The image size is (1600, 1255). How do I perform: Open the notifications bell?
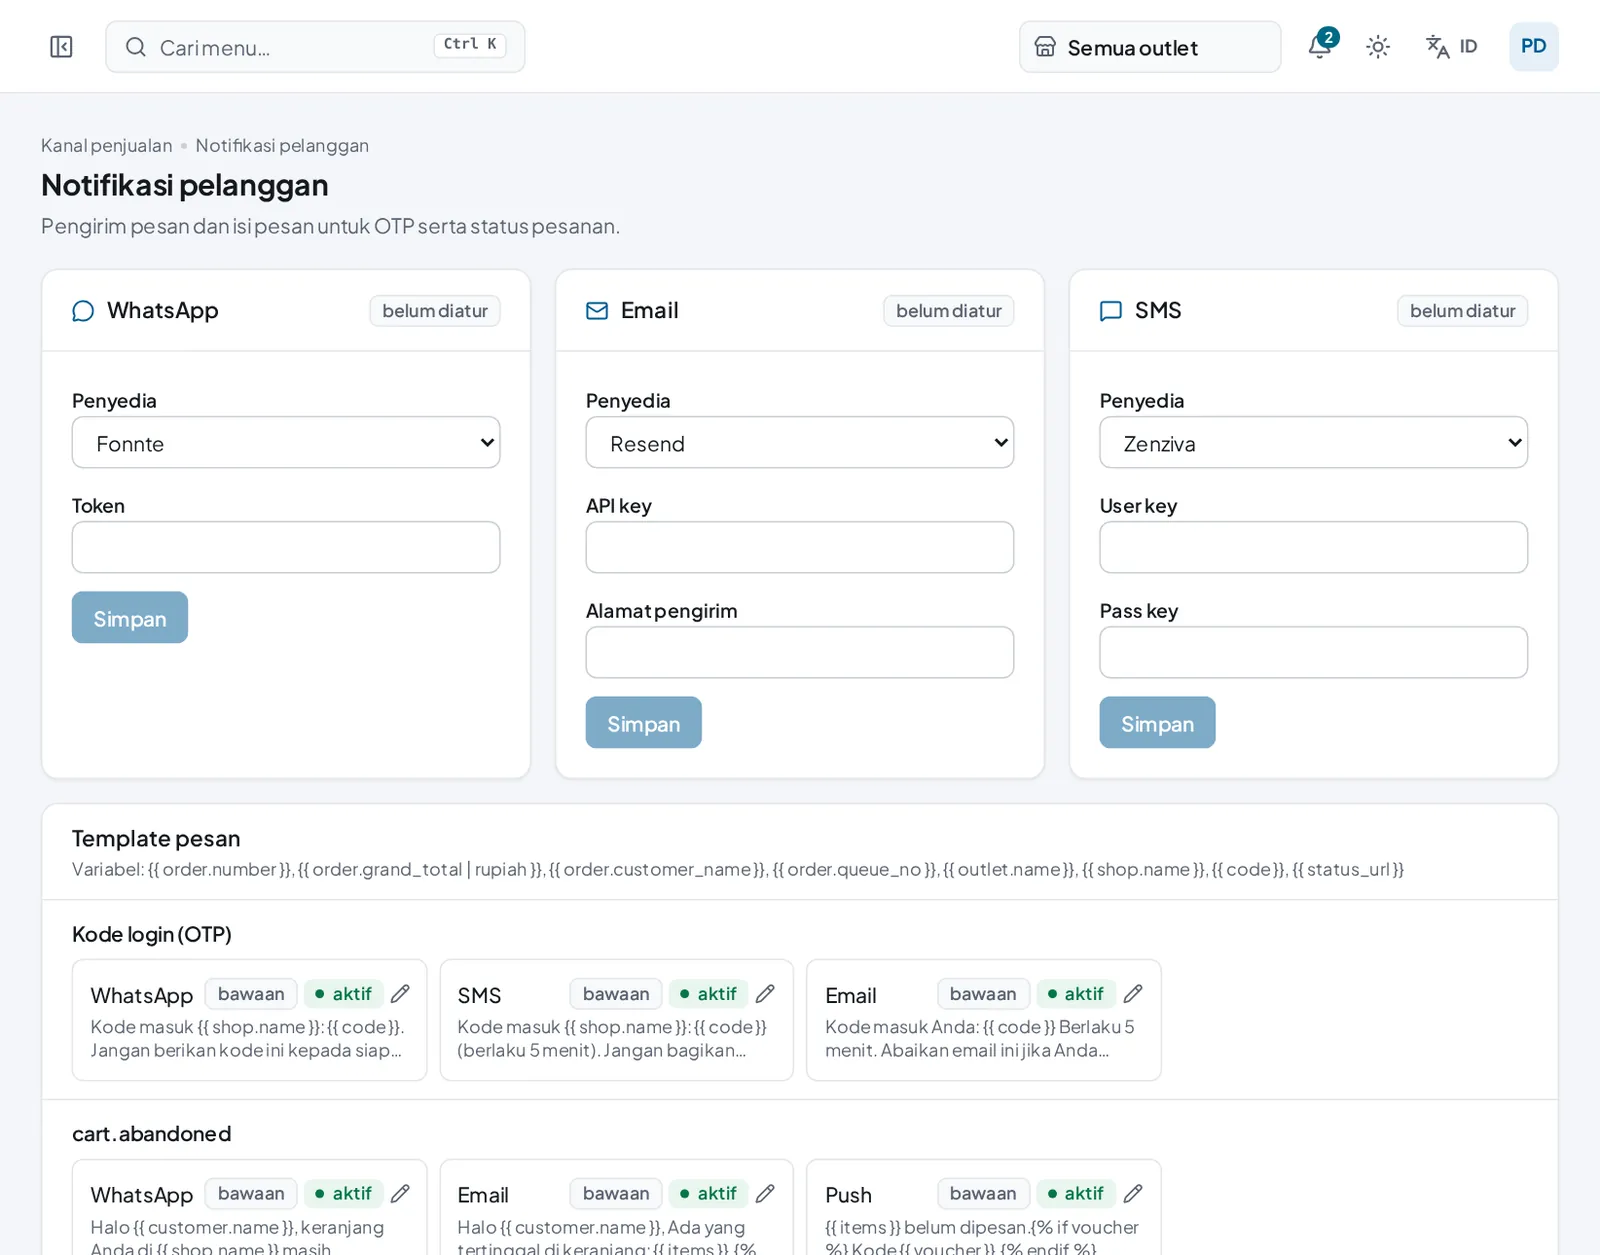tap(1320, 47)
